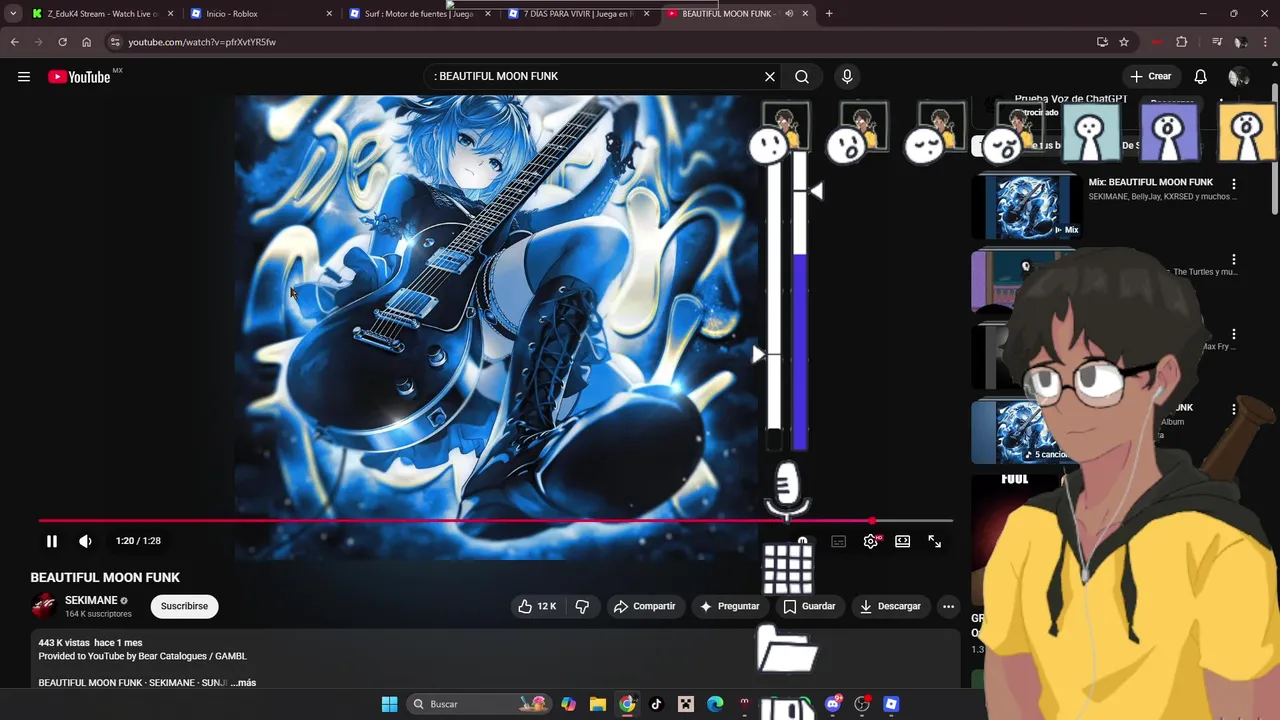Image resolution: width=1280 pixels, height=720 pixels.
Task: Switch the player to theater mode
Action: (902, 541)
